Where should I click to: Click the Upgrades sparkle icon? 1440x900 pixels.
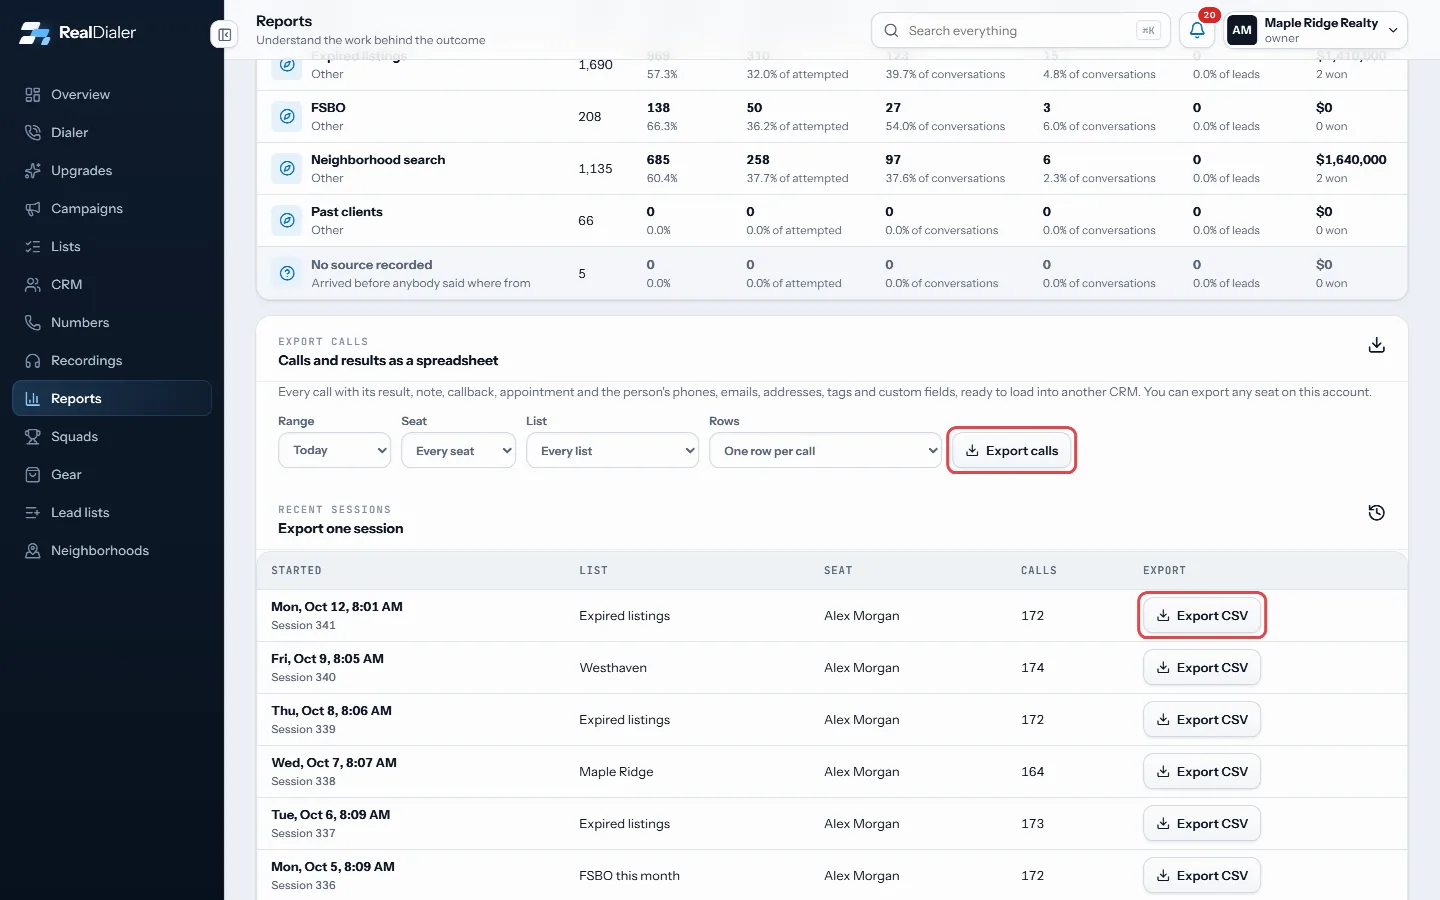pyautogui.click(x=33, y=171)
